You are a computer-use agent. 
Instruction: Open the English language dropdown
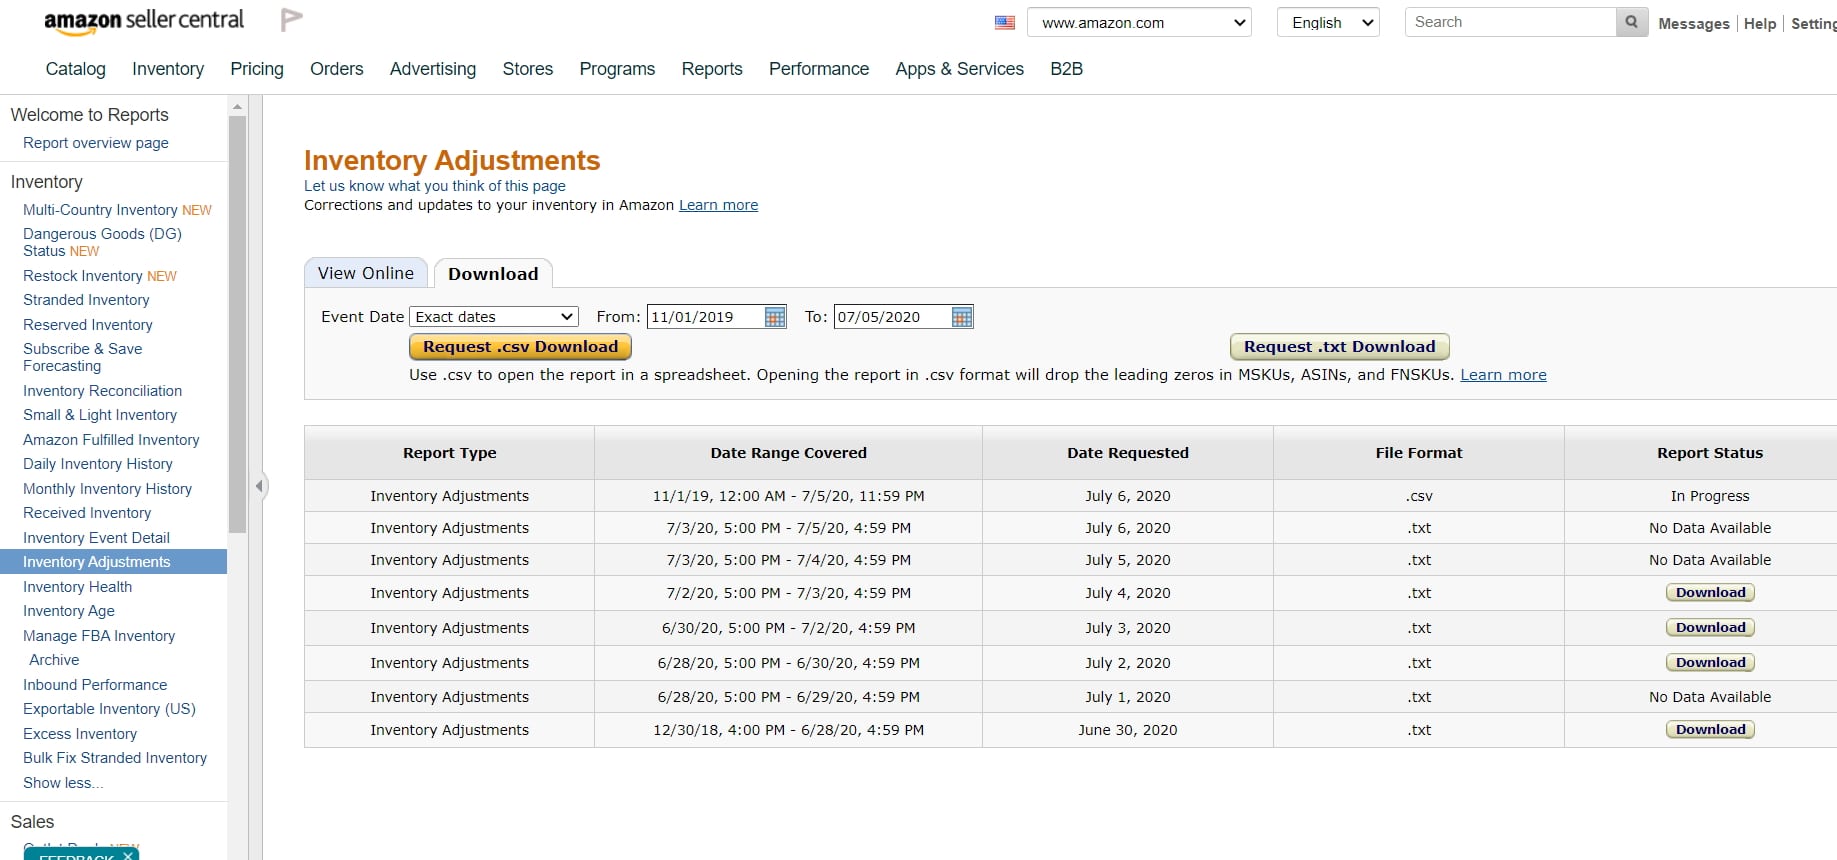1327,23
